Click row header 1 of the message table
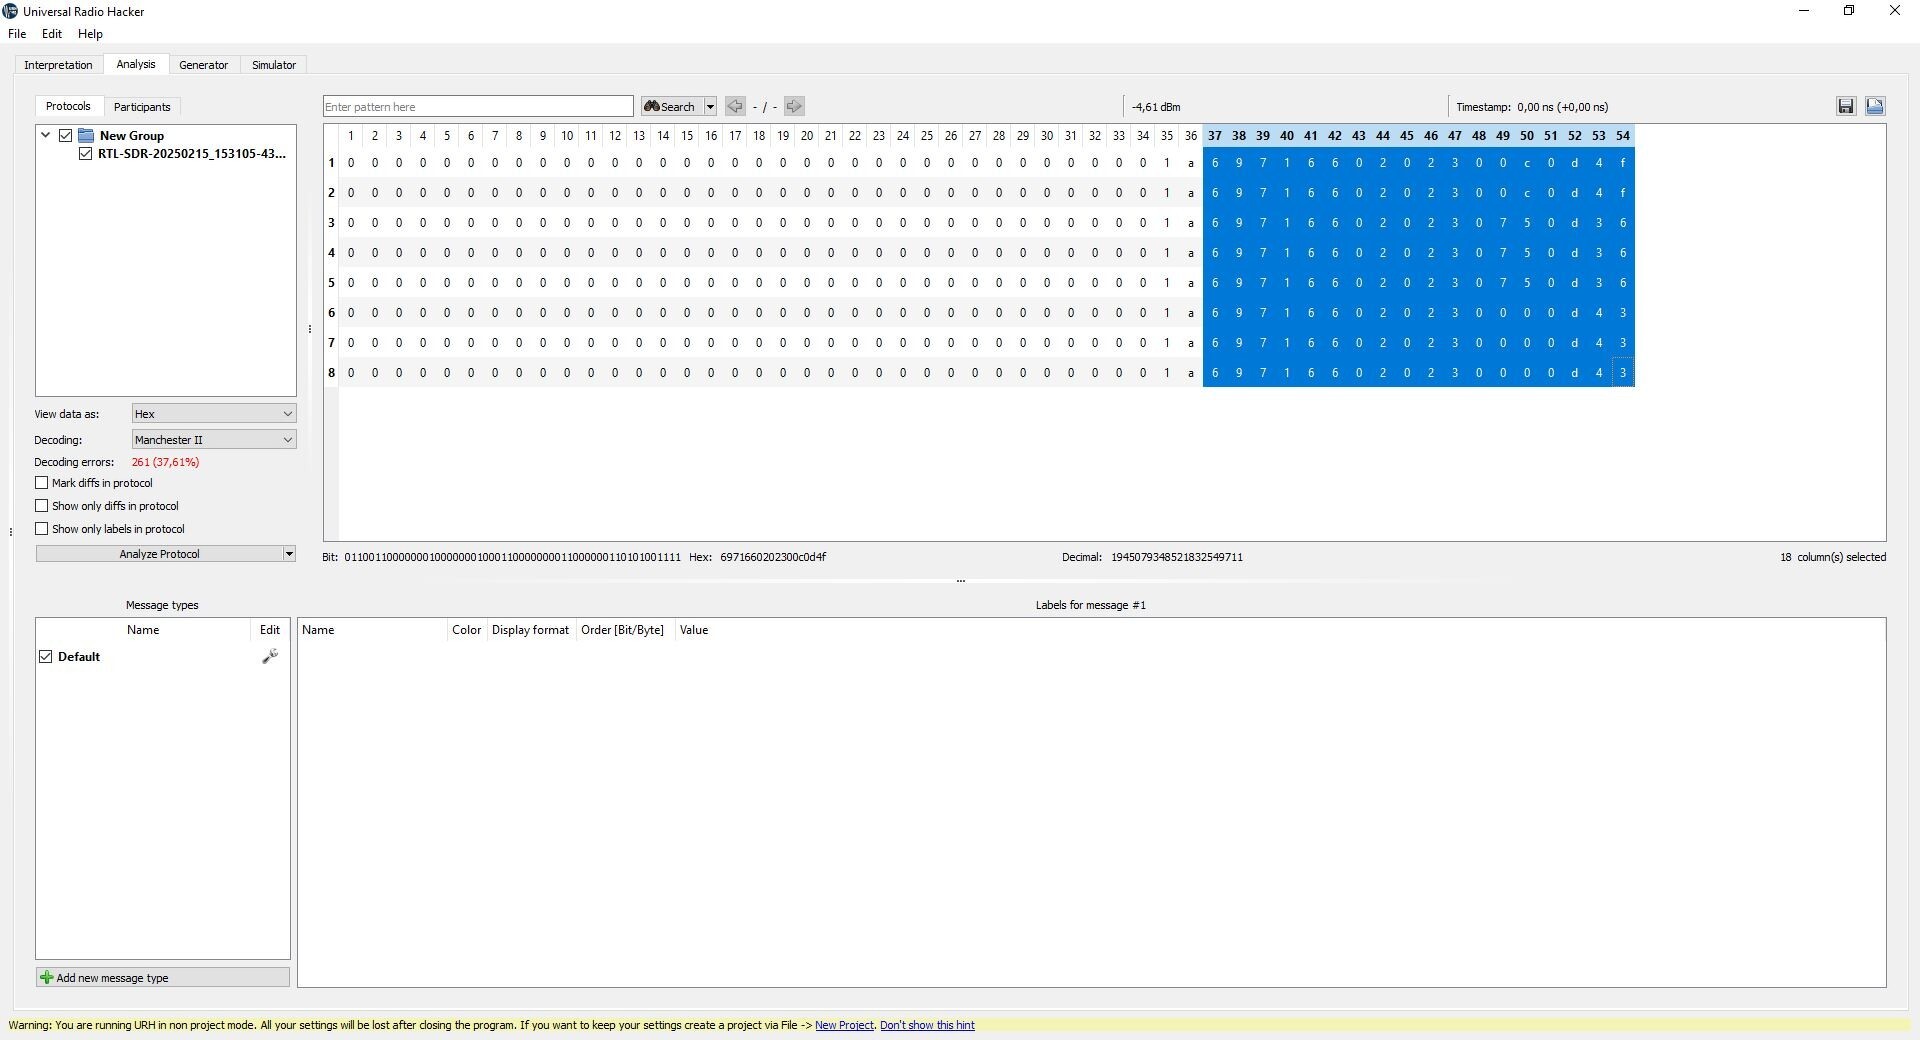The image size is (1920, 1040). [x=331, y=163]
